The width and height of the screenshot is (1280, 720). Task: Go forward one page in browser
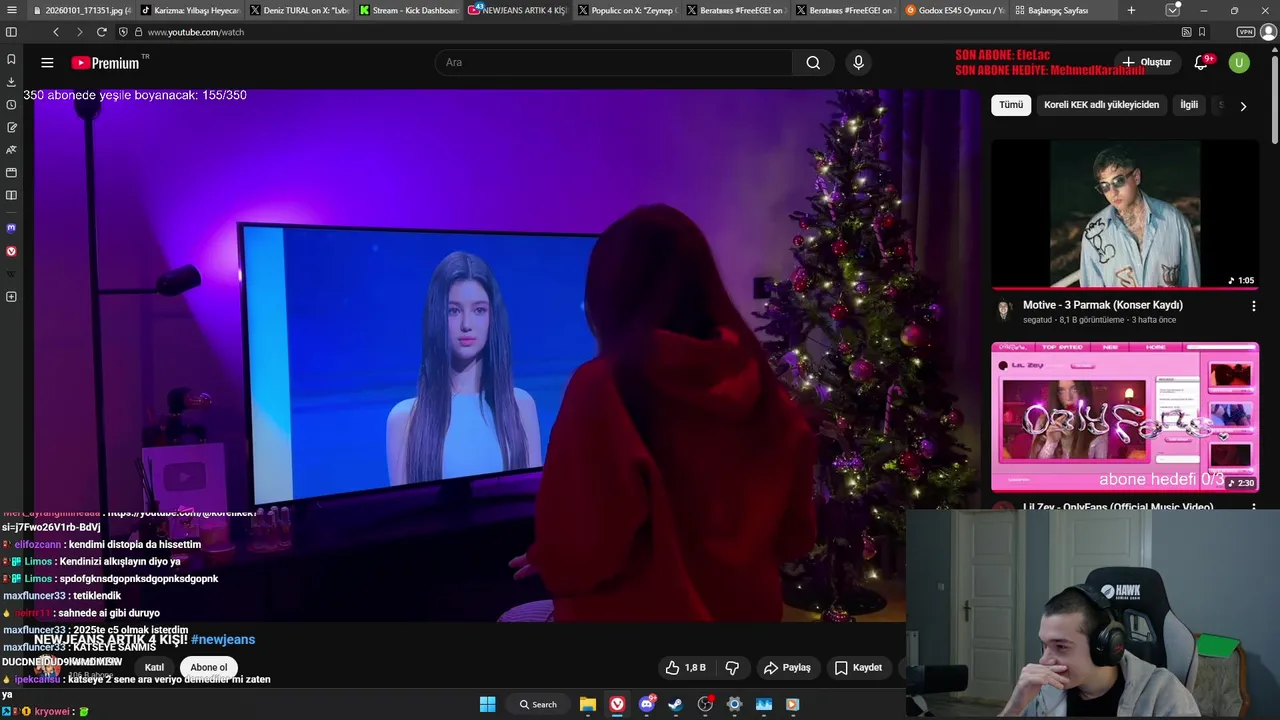click(x=79, y=32)
